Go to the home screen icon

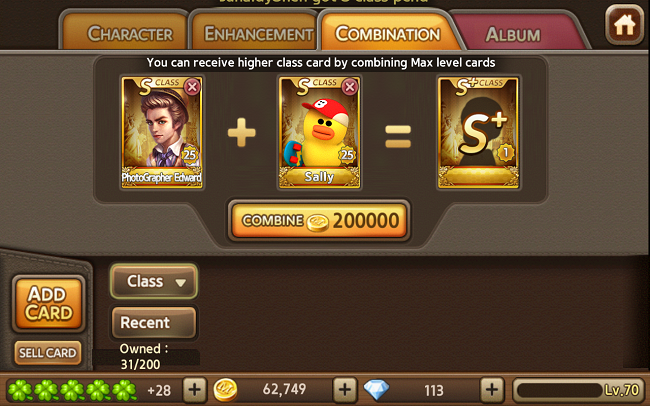pyautogui.click(x=624, y=25)
